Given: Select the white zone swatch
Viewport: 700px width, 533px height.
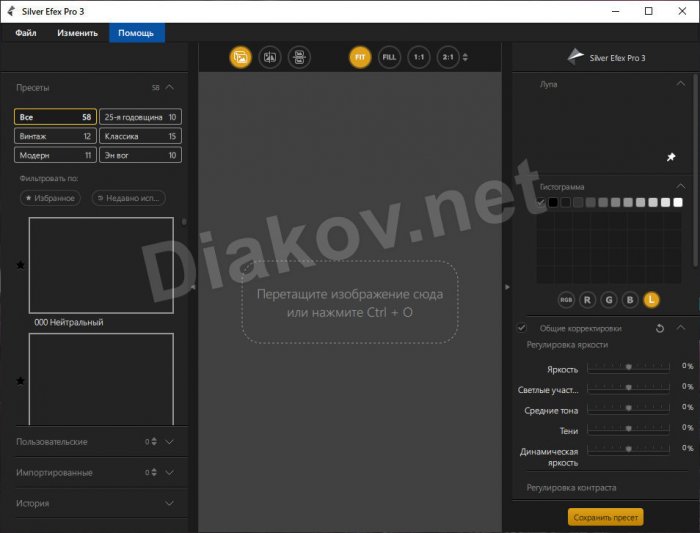Looking at the screenshot, I should click(678, 202).
